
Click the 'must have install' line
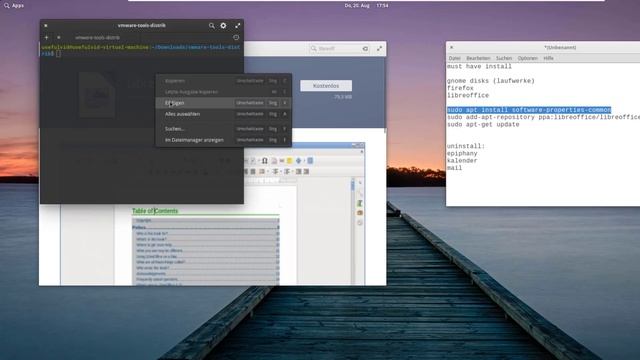479,66
